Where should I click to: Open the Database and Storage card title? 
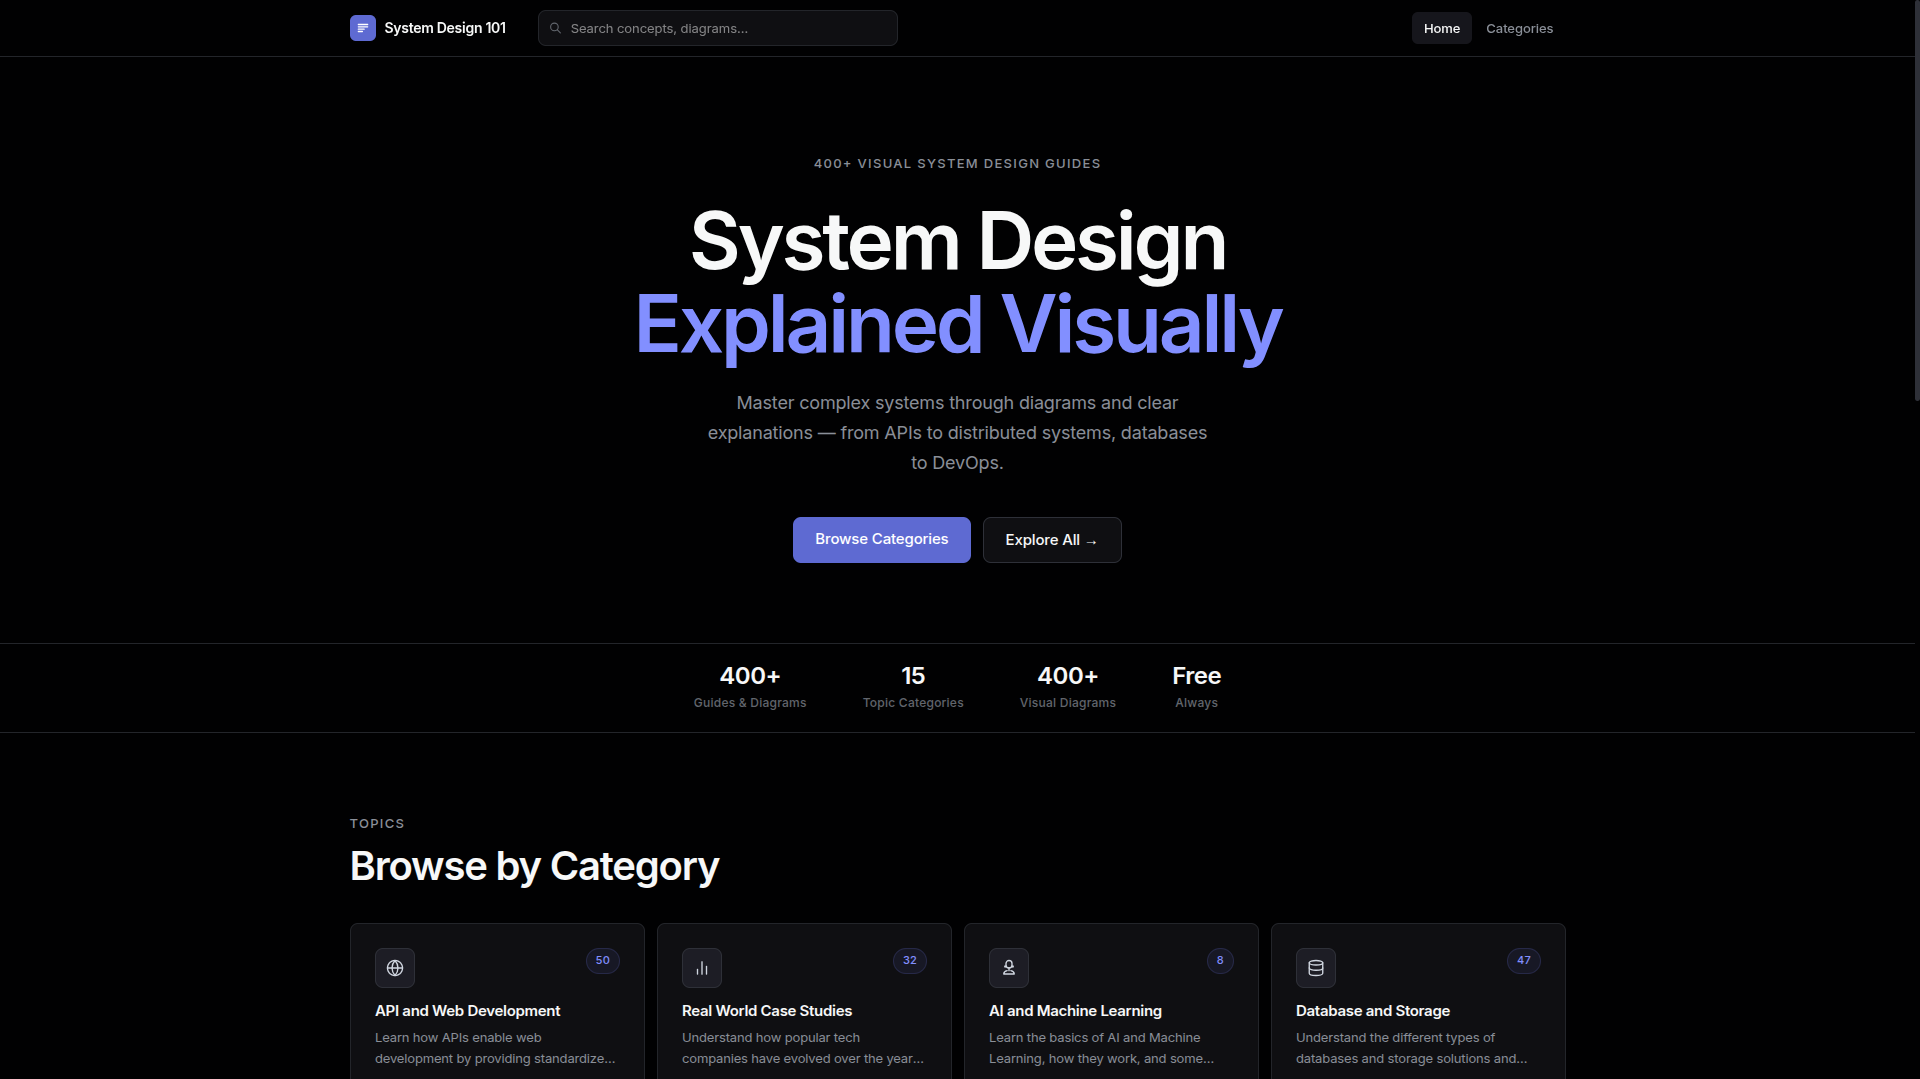coord(1373,1011)
